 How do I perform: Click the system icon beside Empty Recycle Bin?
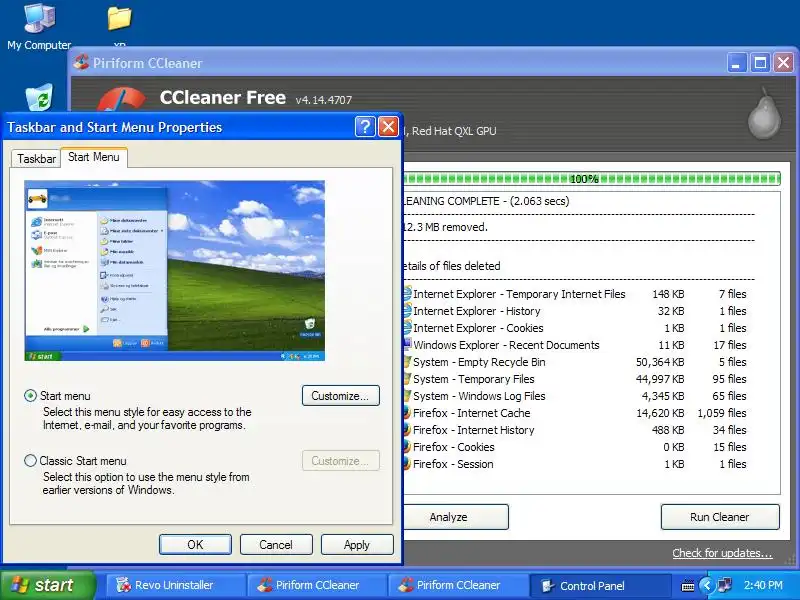pyautogui.click(x=407, y=362)
